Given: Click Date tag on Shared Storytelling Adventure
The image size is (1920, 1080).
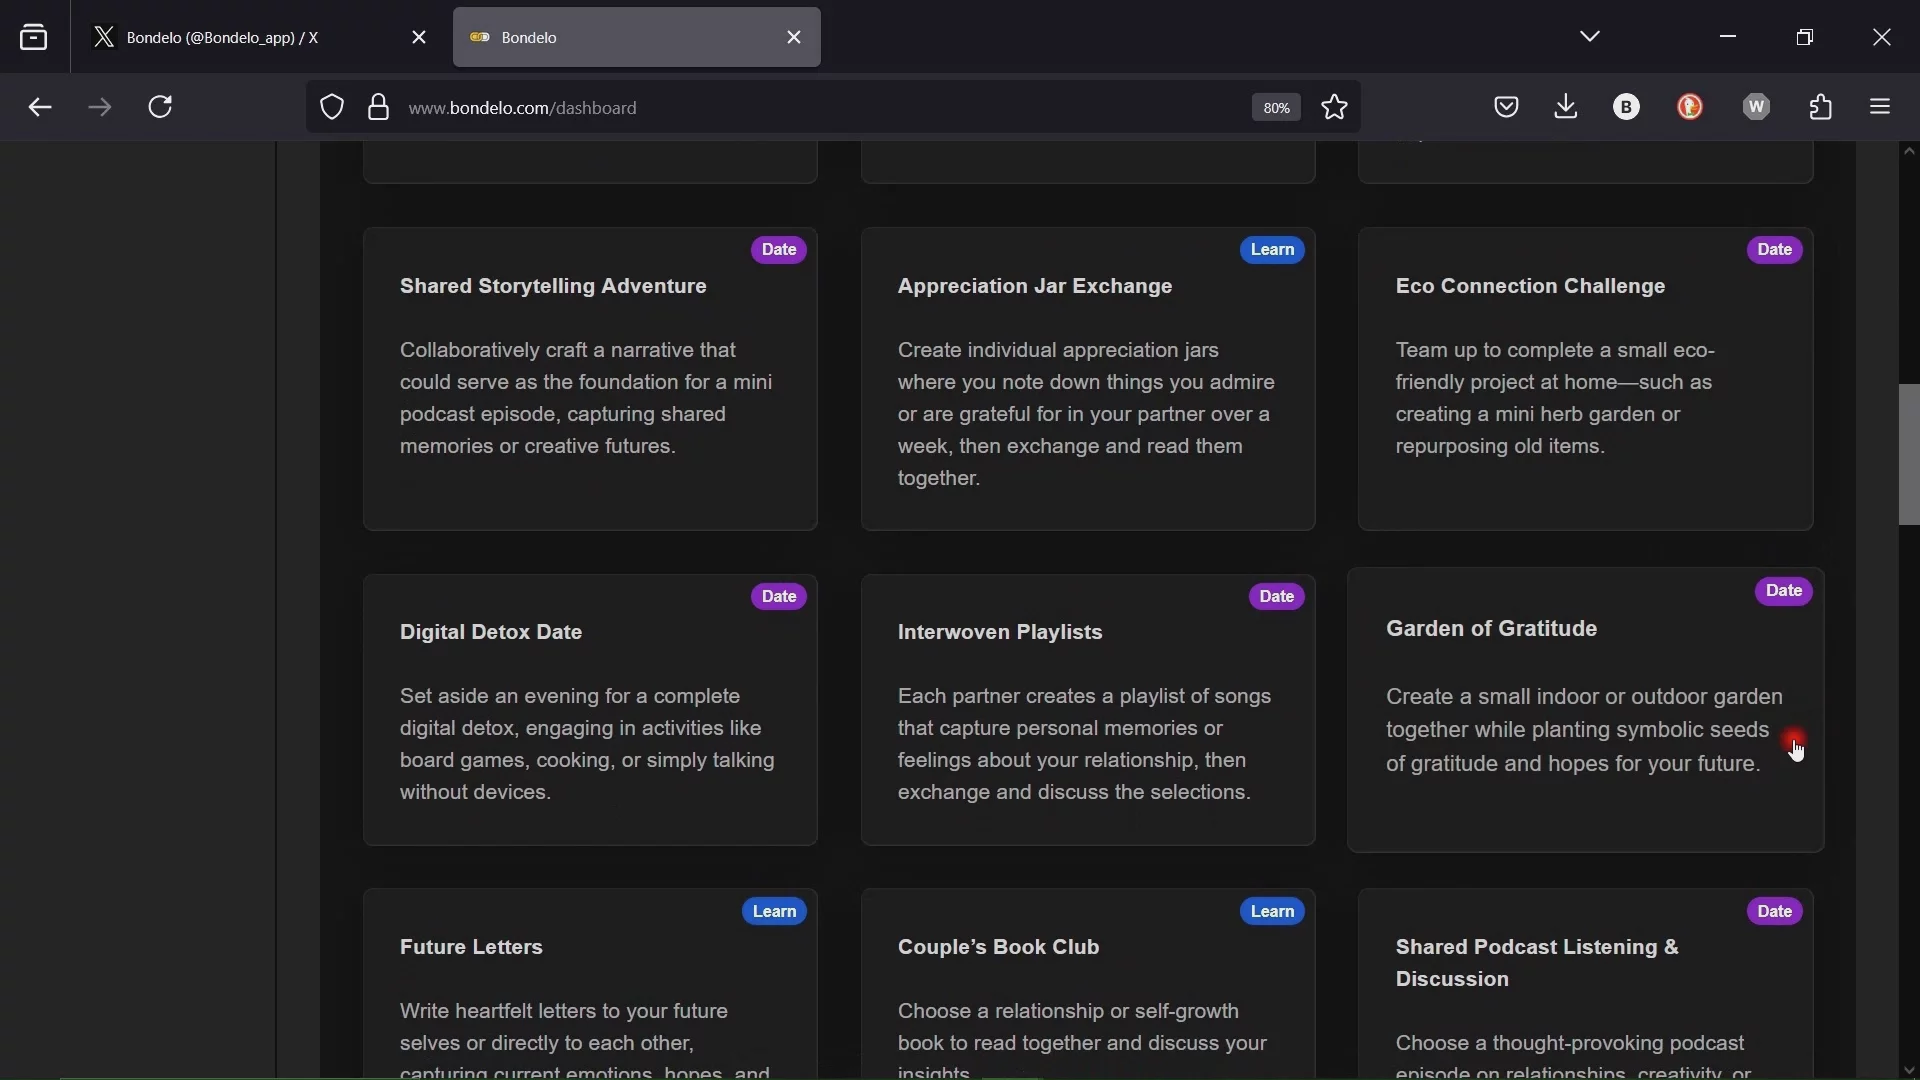Looking at the screenshot, I should click(779, 250).
